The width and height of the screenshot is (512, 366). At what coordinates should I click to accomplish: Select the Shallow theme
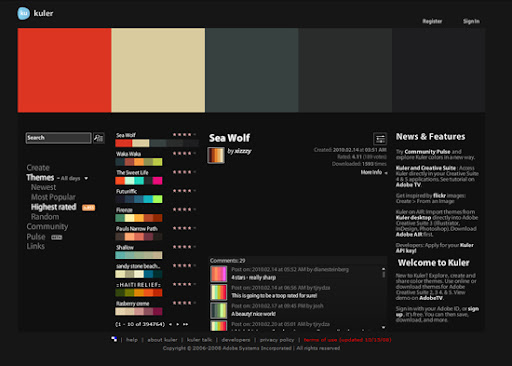[x=139, y=252]
